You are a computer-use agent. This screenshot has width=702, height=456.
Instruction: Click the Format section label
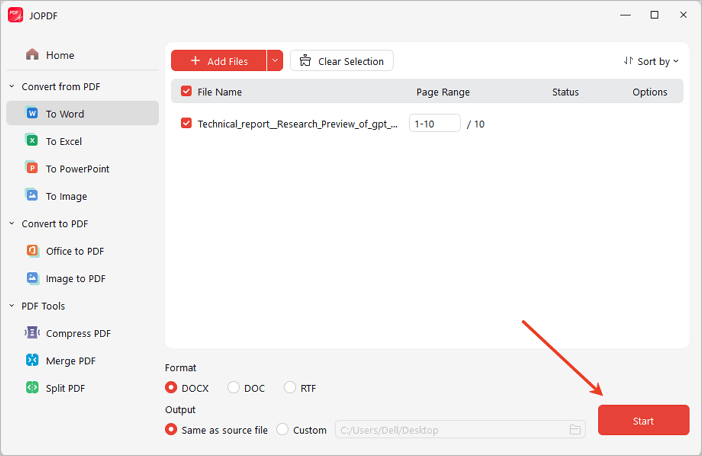pyautogui.click(x=180, y=367)
